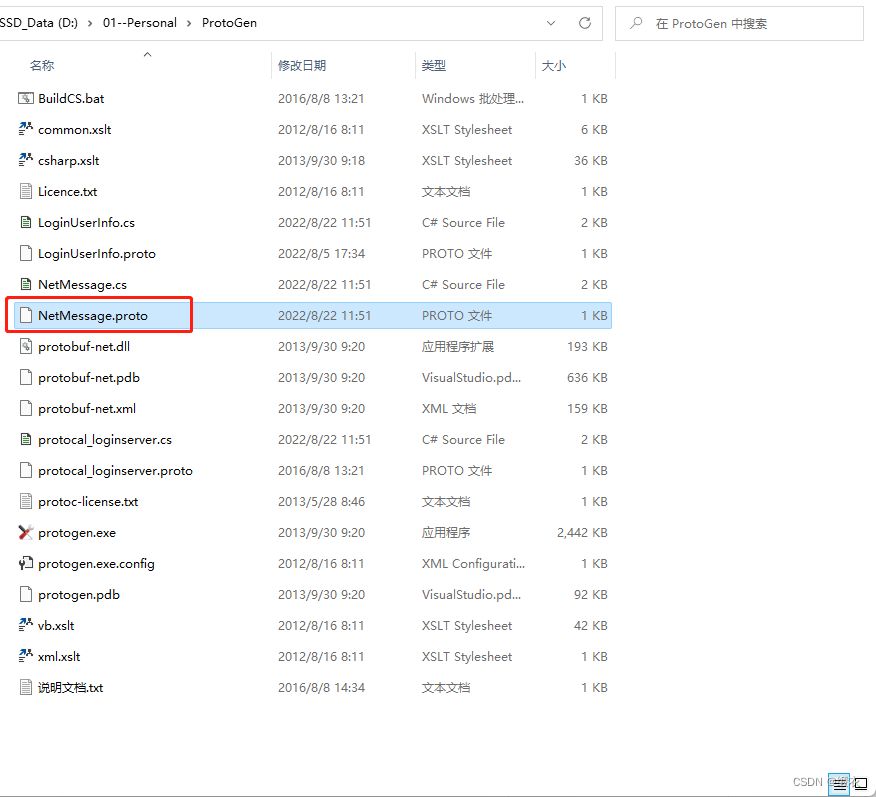
Task: Sort files by the 大小 column header
Action: click(x=553, y=64)
